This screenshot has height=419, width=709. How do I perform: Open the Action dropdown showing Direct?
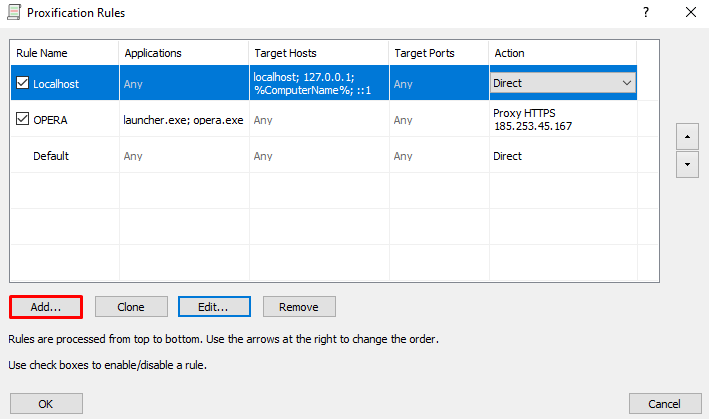click(x=563, y=83)
